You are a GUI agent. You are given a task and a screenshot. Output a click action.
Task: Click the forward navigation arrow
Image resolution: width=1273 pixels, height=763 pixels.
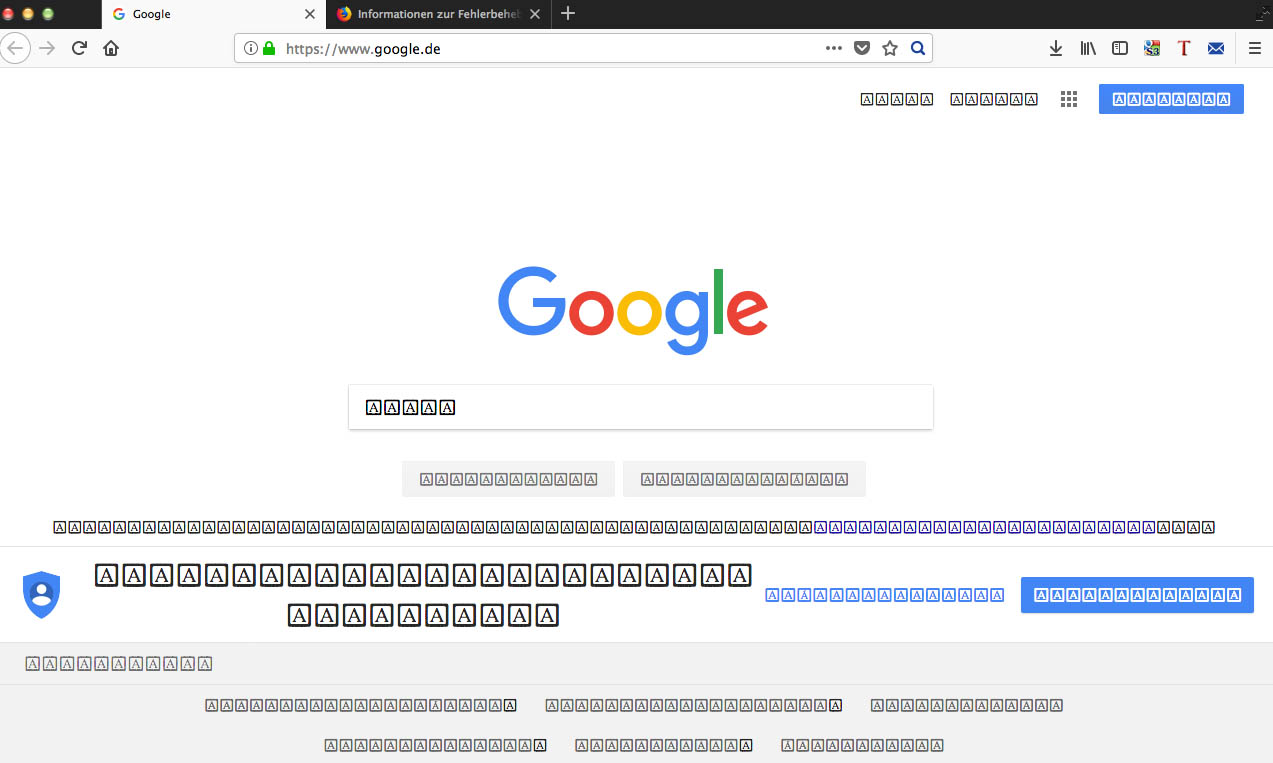click(47, 48)
